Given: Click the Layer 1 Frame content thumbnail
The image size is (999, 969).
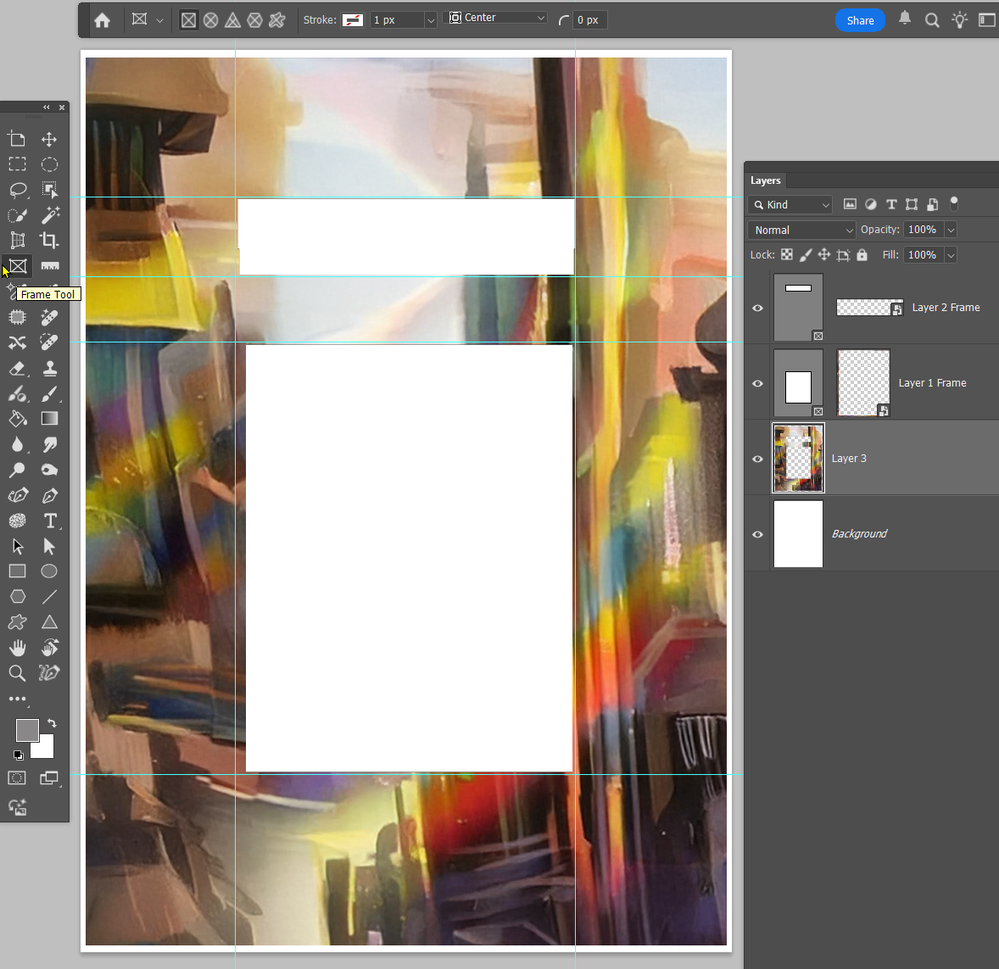Looking at the screenshot, I should pos(863,384).
